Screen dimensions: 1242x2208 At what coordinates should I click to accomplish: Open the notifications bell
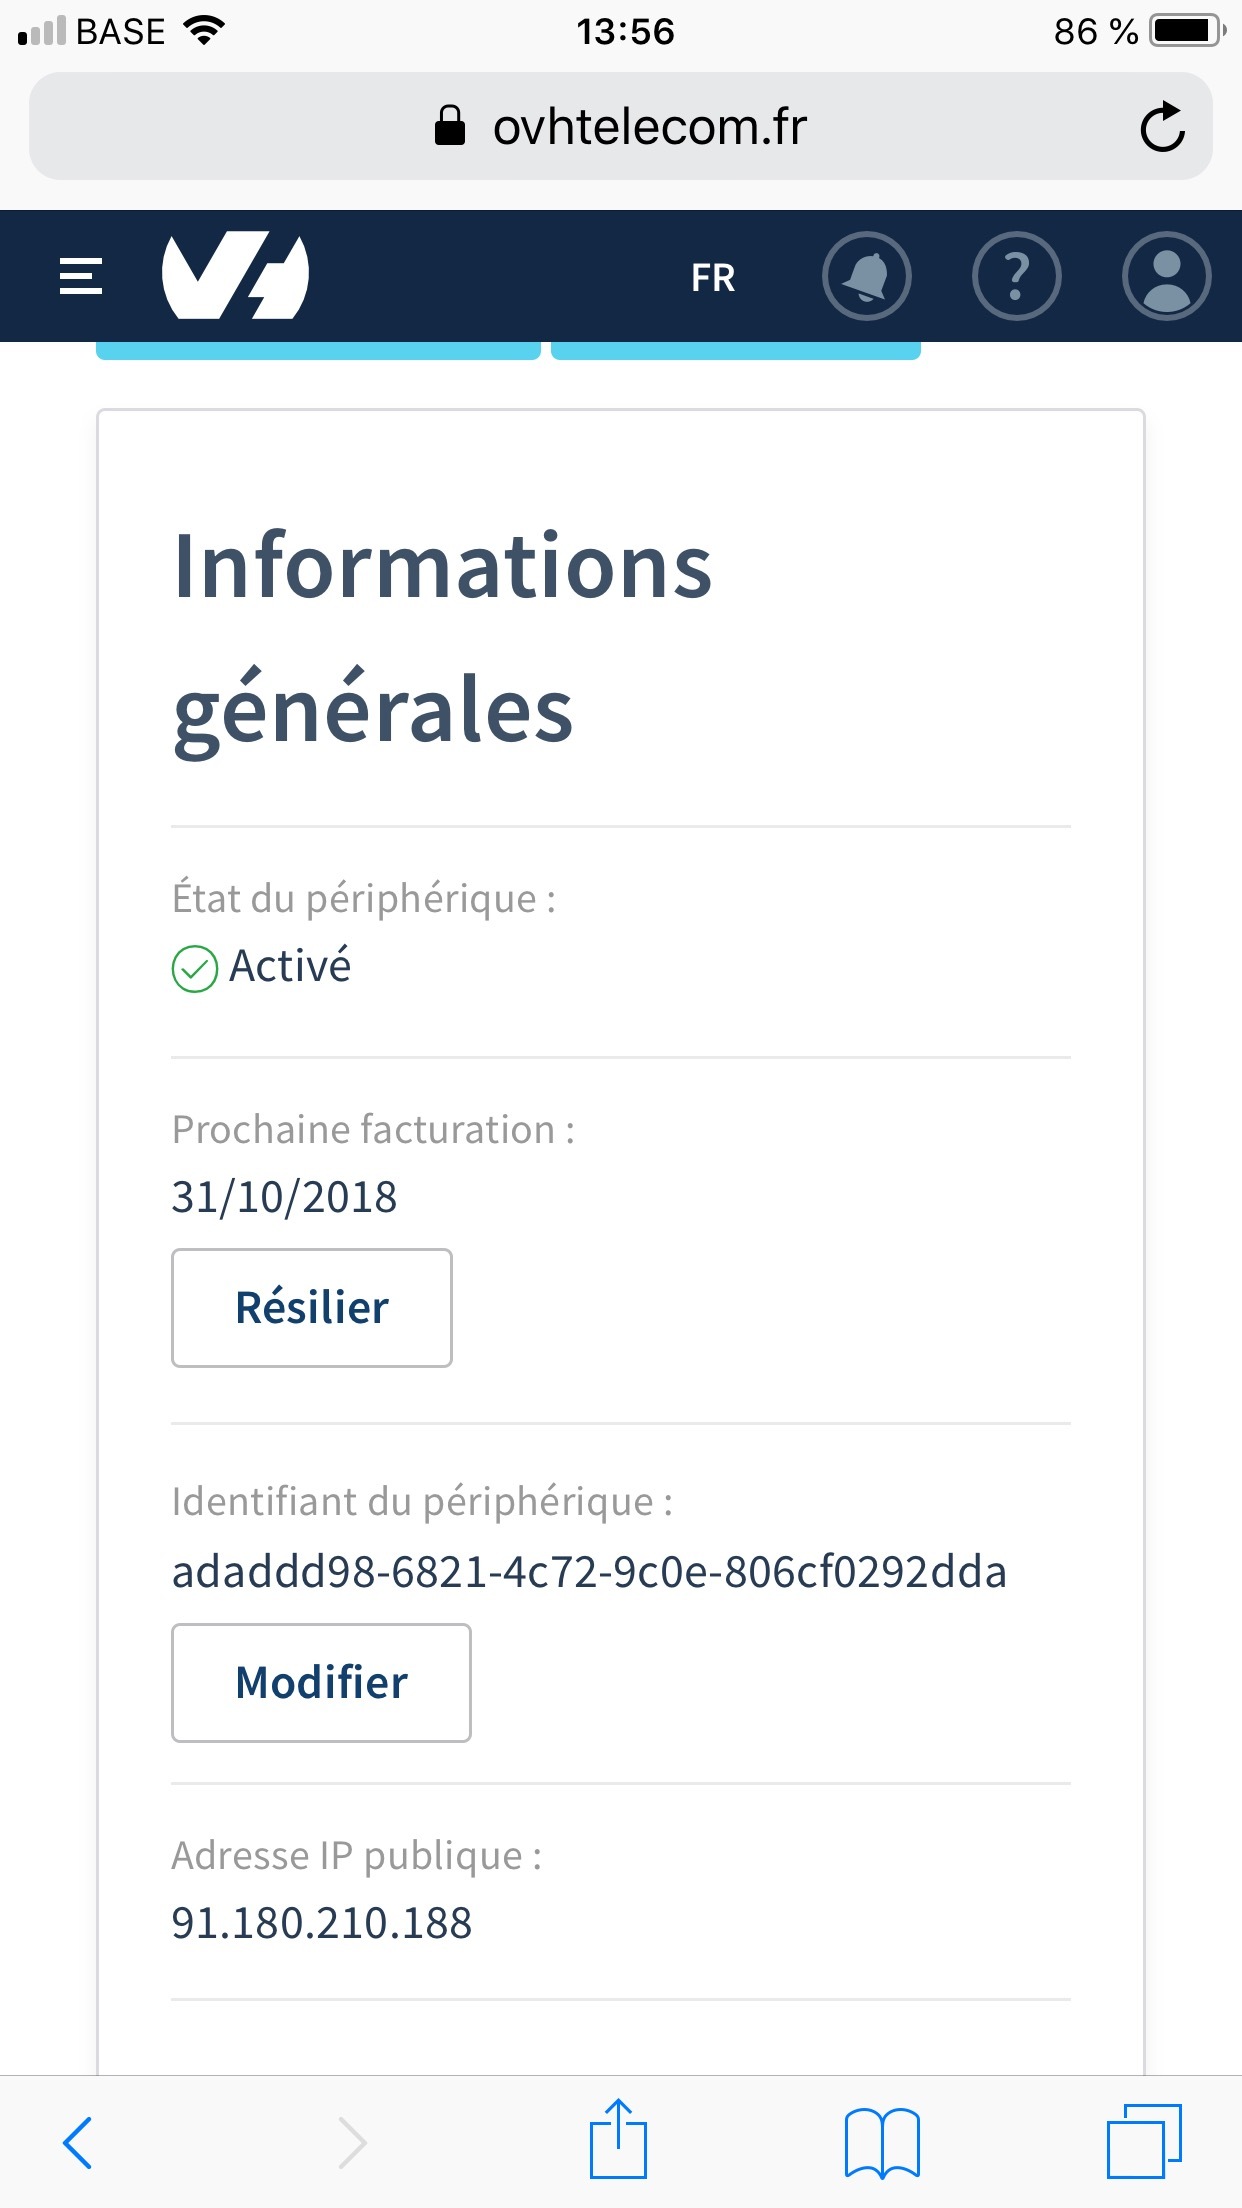pyautogui.click(x=866, y=276)
